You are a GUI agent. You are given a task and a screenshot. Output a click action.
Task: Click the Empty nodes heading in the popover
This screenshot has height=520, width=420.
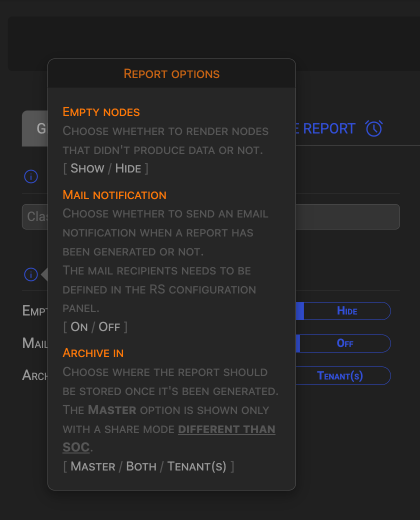click(x=101, y=112)
